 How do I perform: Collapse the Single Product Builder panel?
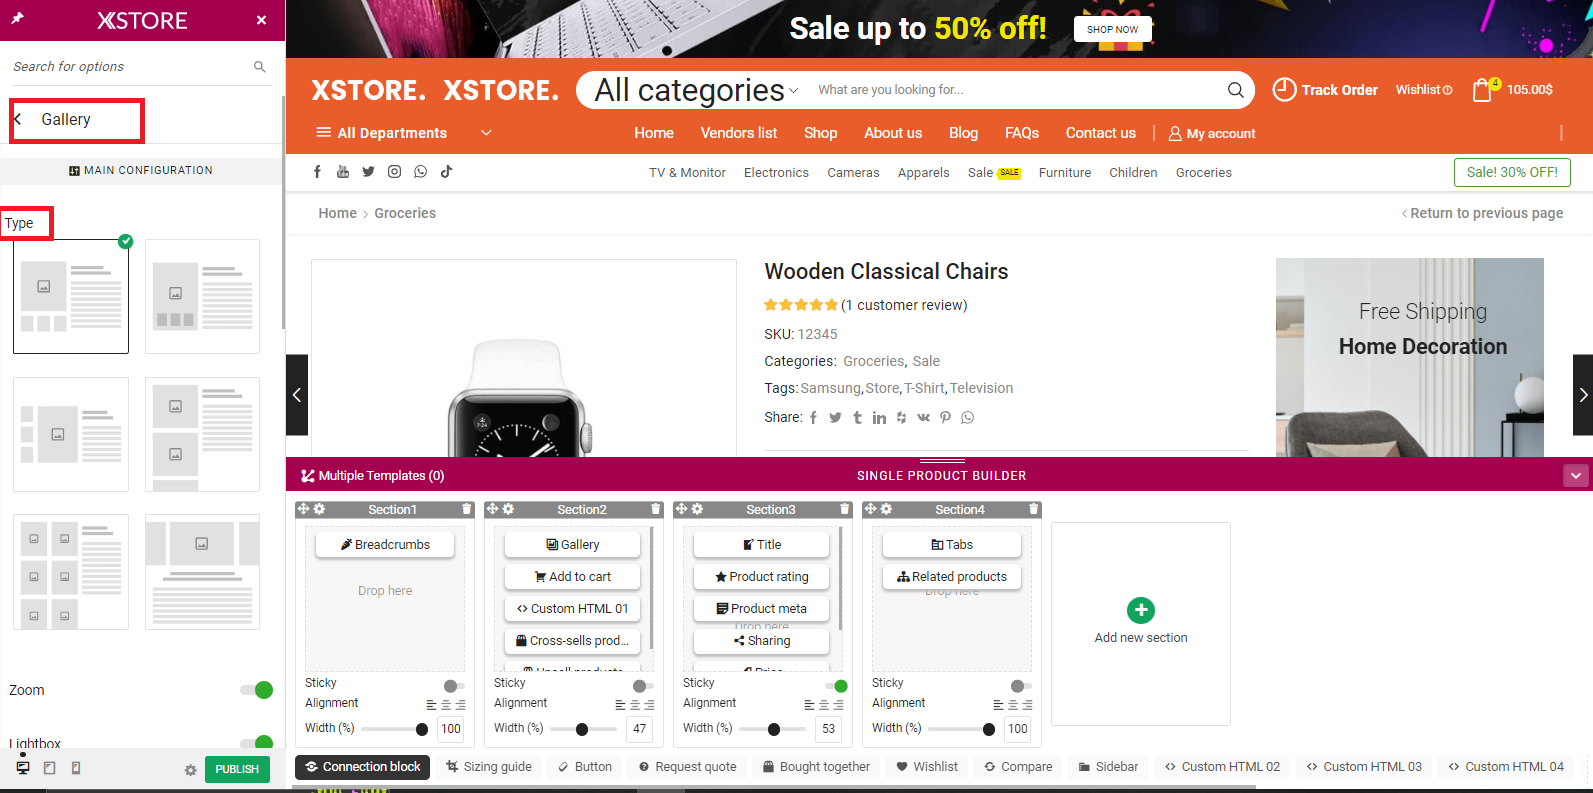1576,476
